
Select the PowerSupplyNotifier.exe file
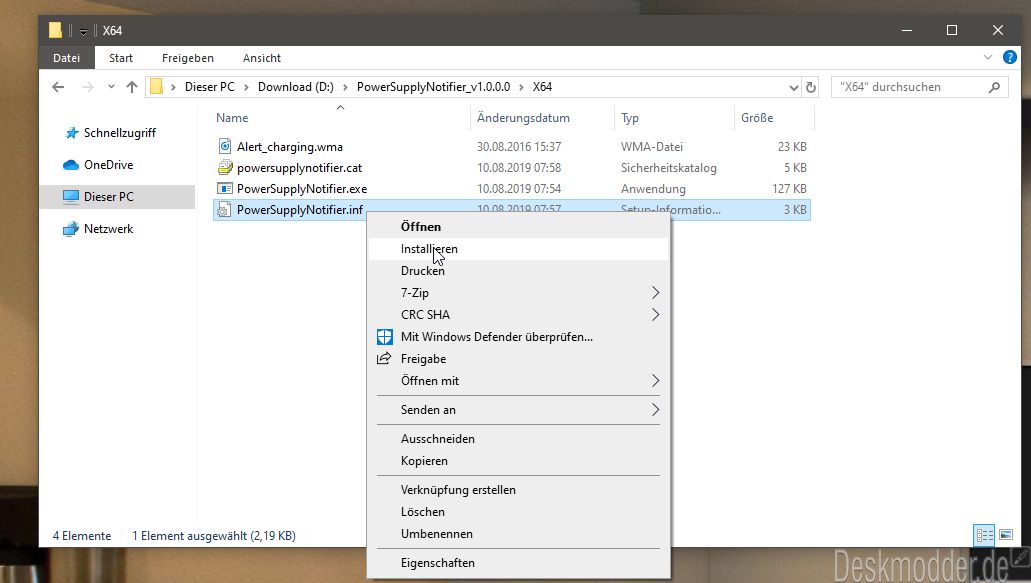[x=302, y=189]
